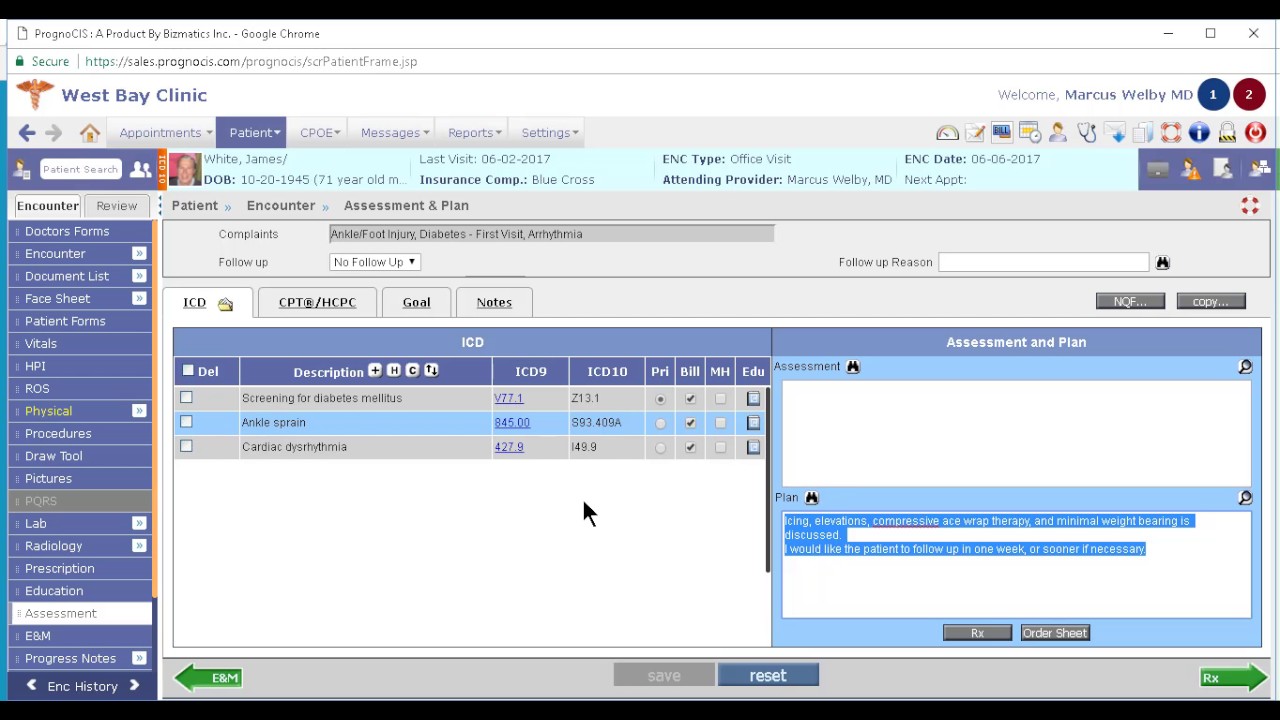The image size is (1280, 720).
Task: Open the CPOE menu dropdown
Action: 320,133
